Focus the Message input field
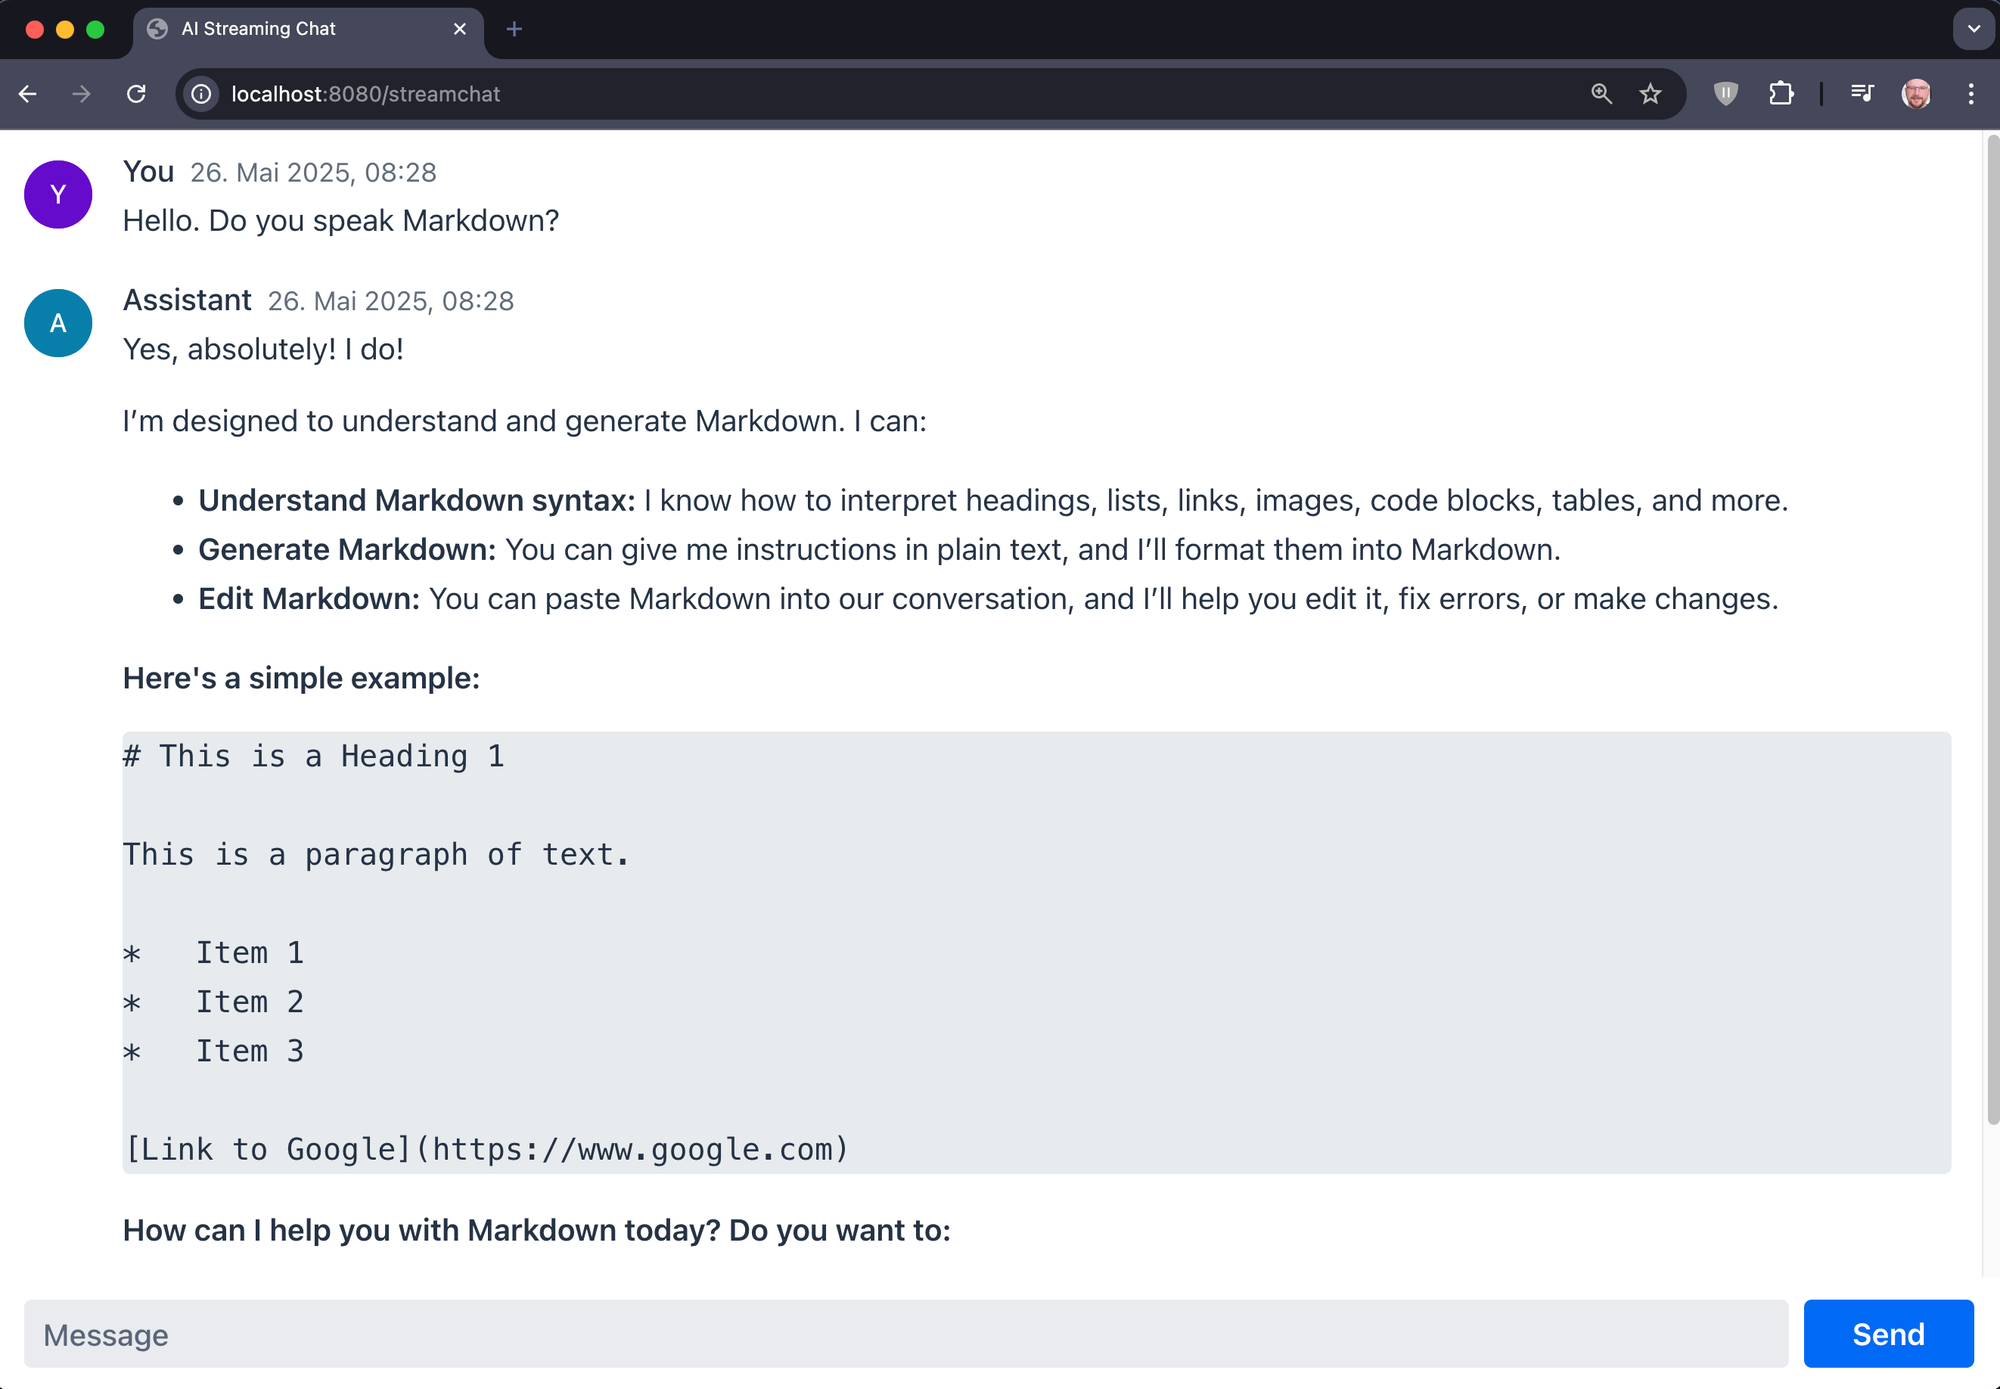 [906, 1334]
